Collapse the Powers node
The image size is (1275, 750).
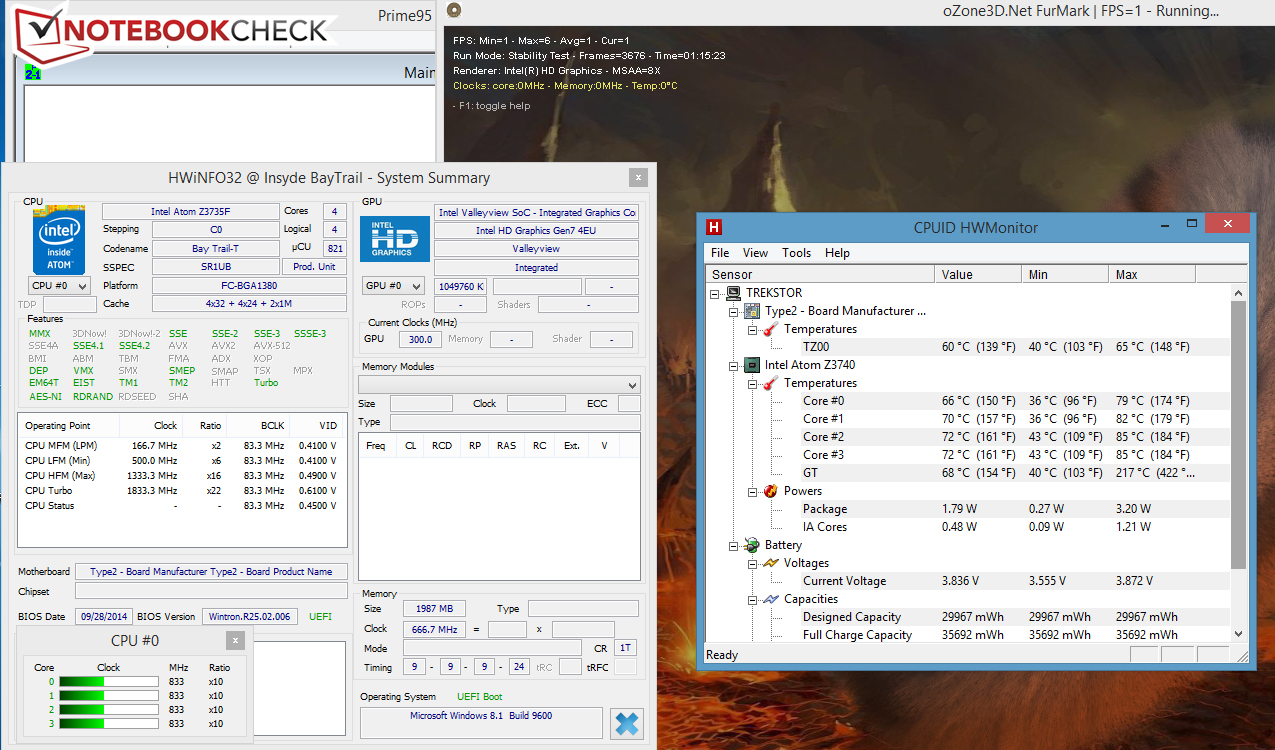(751, 492)
